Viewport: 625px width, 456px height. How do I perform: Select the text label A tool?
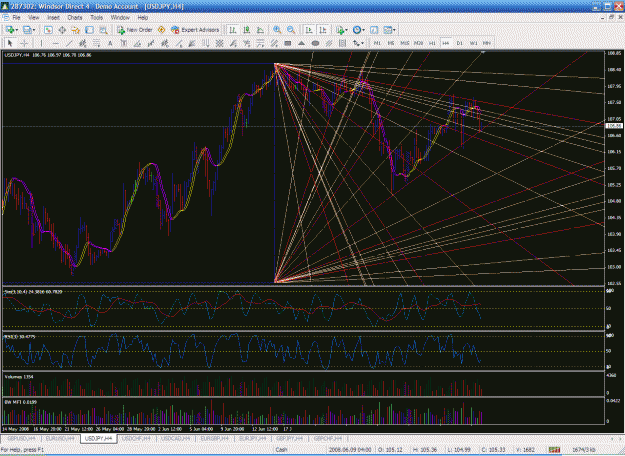click(110, 43)
